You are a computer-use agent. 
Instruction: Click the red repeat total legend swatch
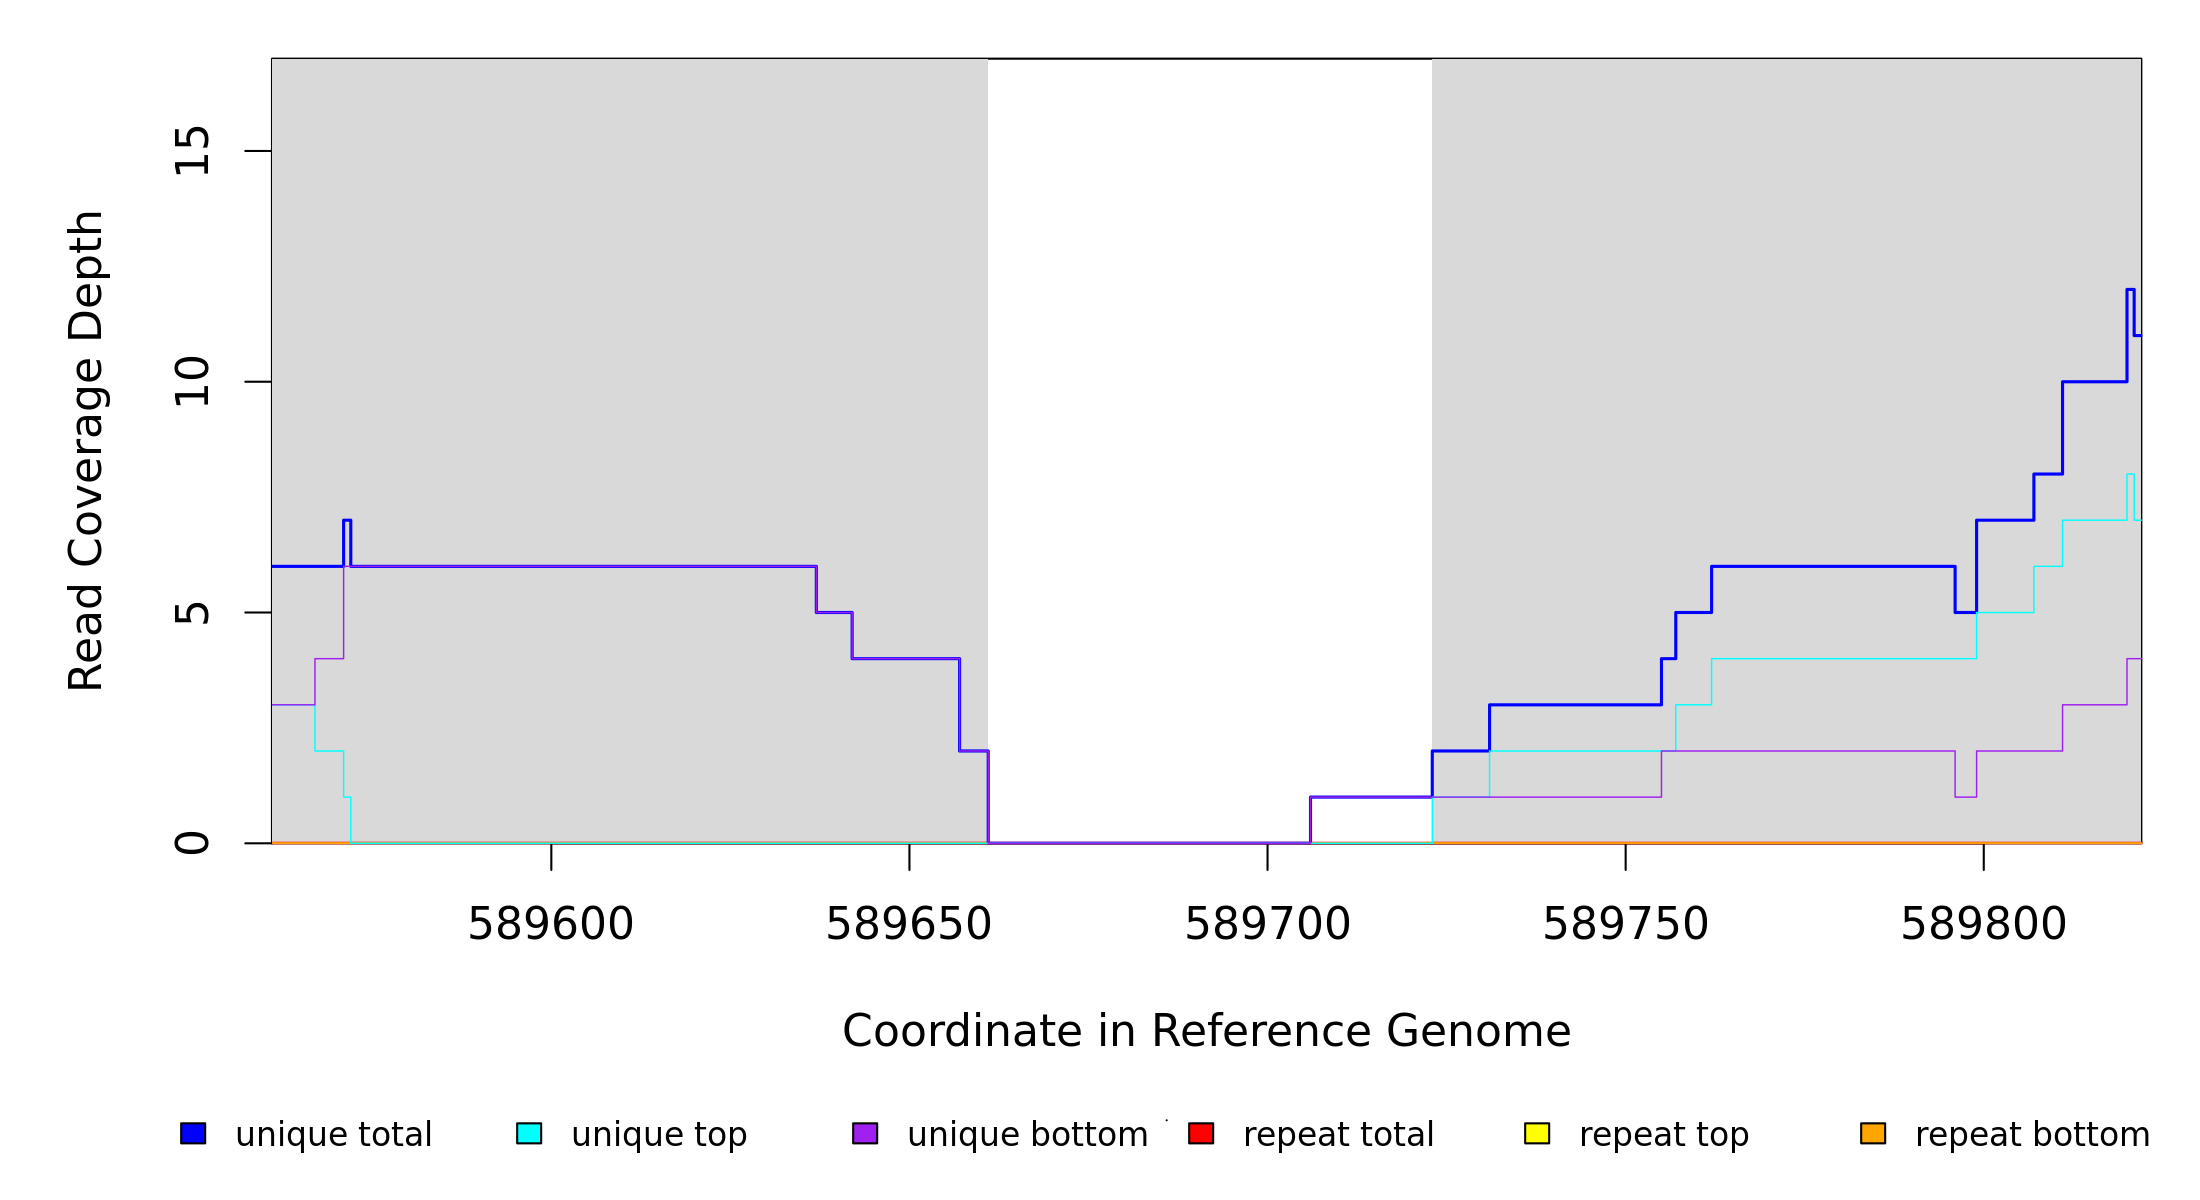click(1201, 1133)
